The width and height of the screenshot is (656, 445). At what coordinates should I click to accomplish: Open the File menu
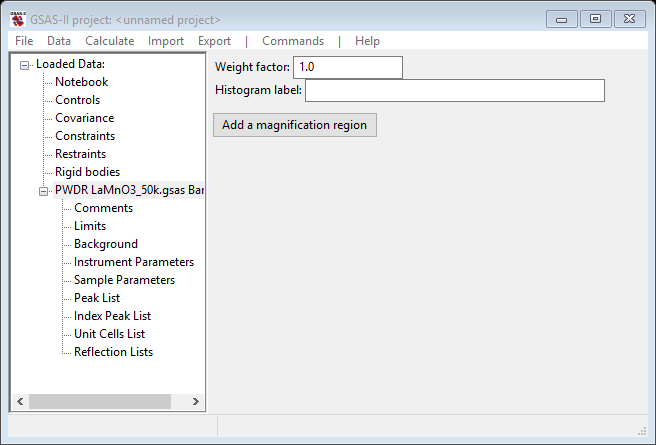(24, 41)
